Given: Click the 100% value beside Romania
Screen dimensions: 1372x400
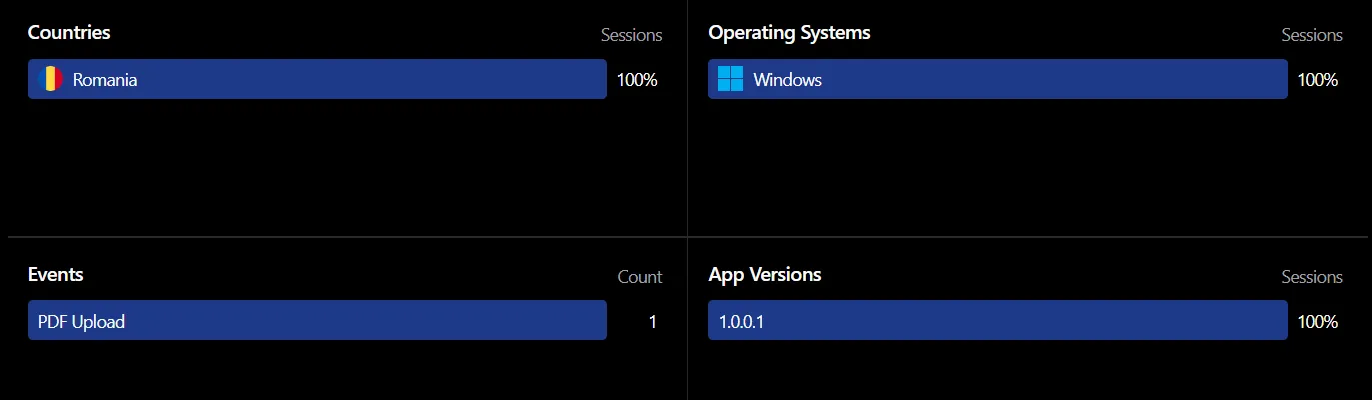Looking at the screenshot, I should coord(637,80).
